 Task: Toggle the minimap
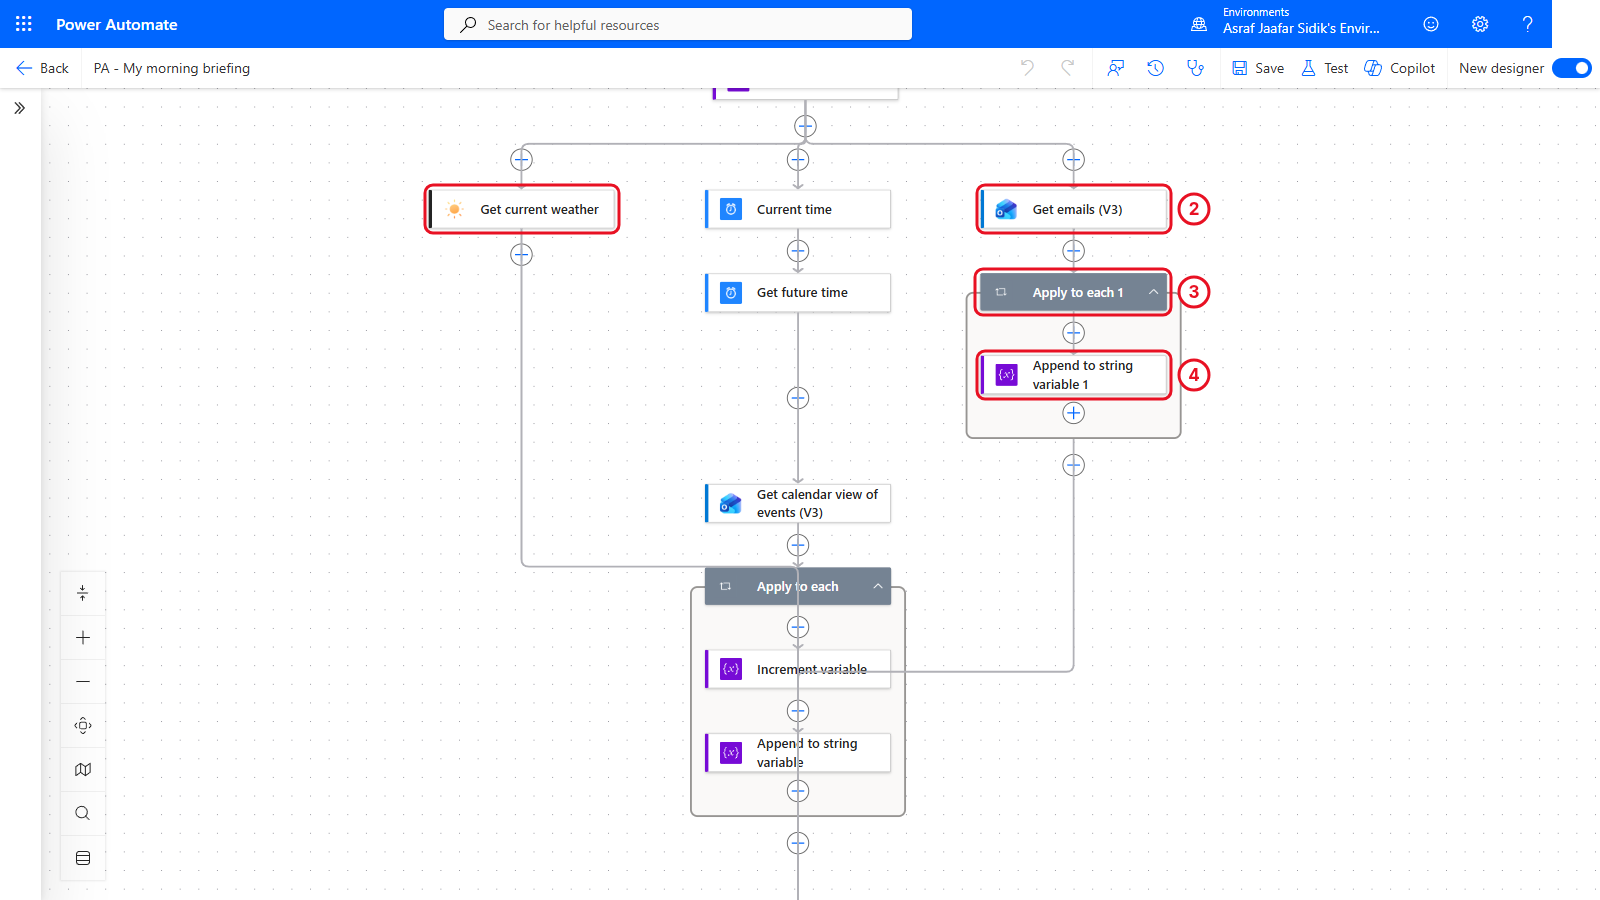pyautogui.click(x=83, y=770)
